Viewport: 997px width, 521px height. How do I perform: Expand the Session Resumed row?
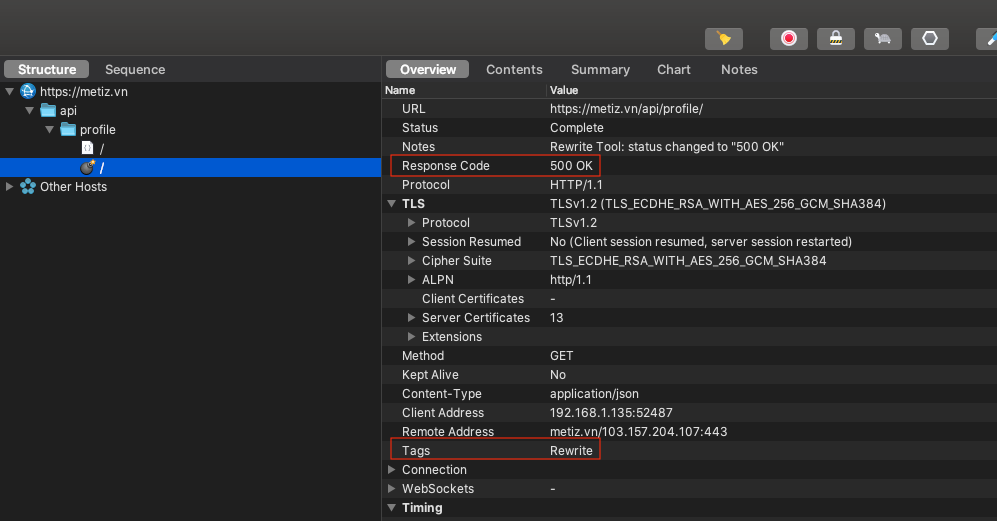[411, 242]
